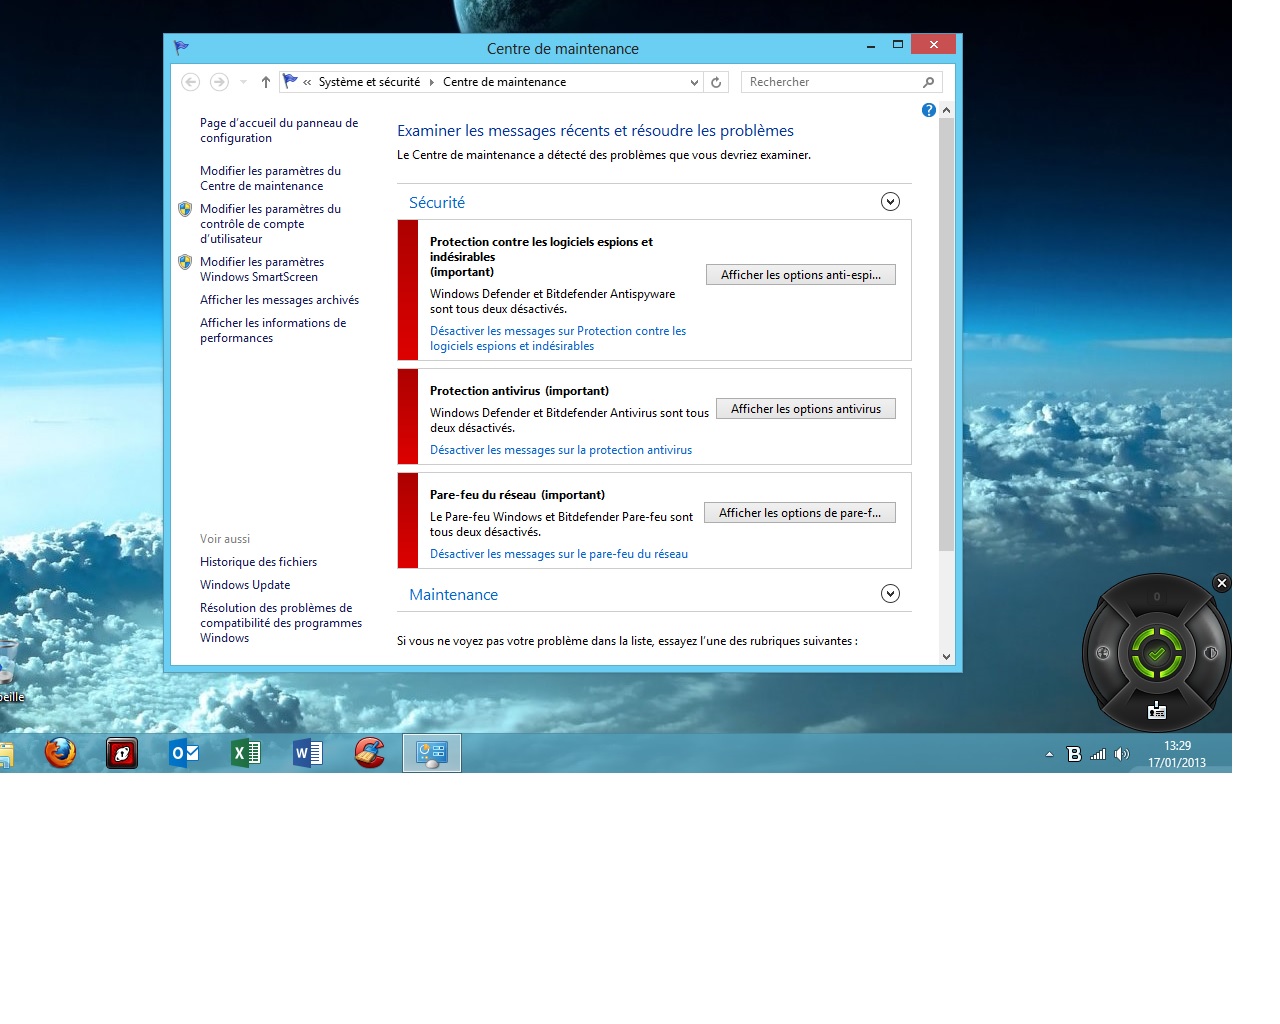Open Modifier les paramètres du Centre de maintenance

(x=270, y=178)
